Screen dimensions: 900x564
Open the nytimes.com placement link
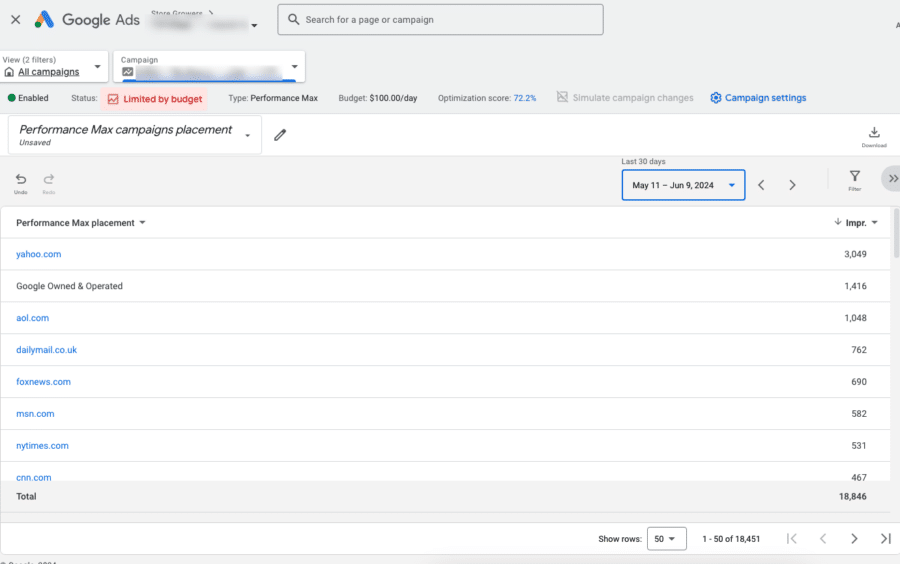pyautogui.click(x=42, y=446)
